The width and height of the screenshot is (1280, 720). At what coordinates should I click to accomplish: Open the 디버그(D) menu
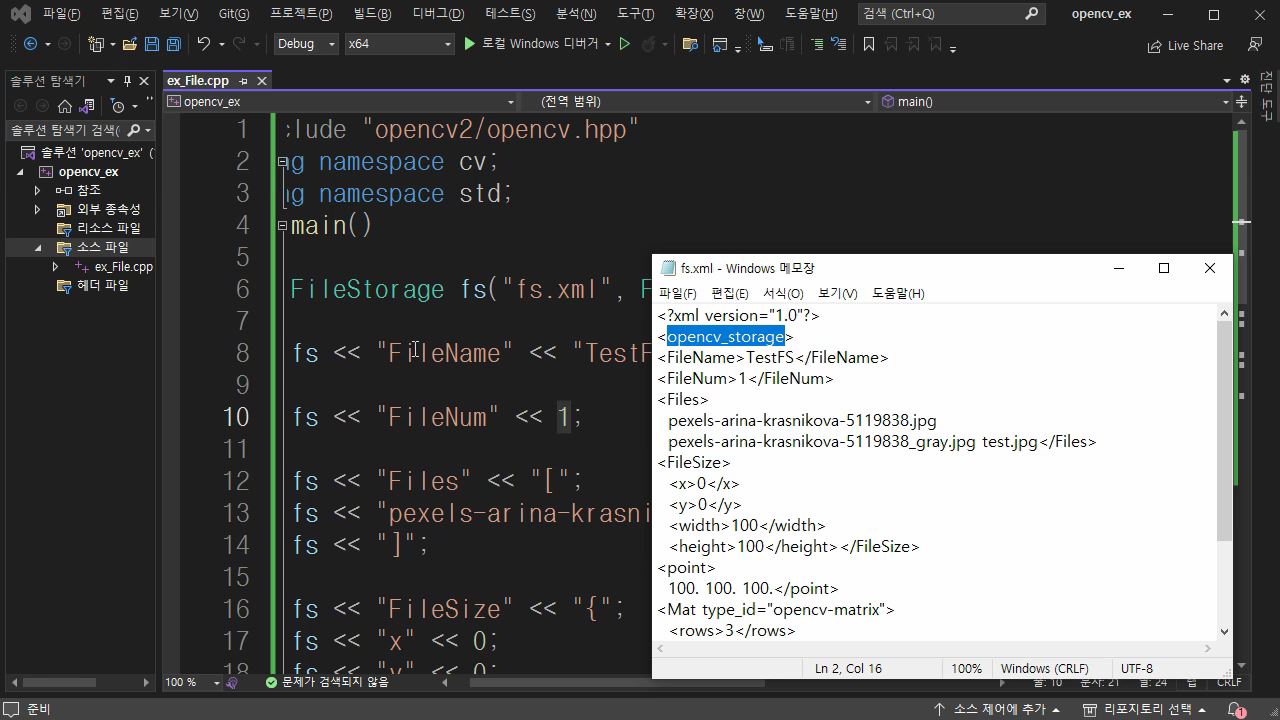point(438,14)
